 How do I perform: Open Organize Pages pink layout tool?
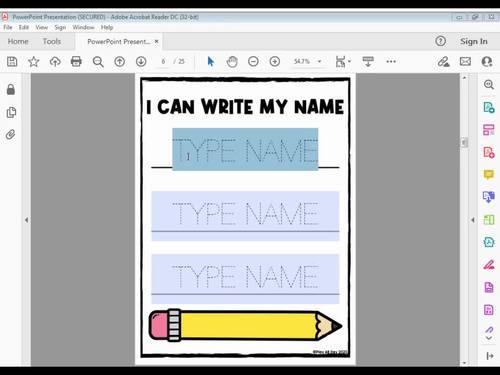489,130
